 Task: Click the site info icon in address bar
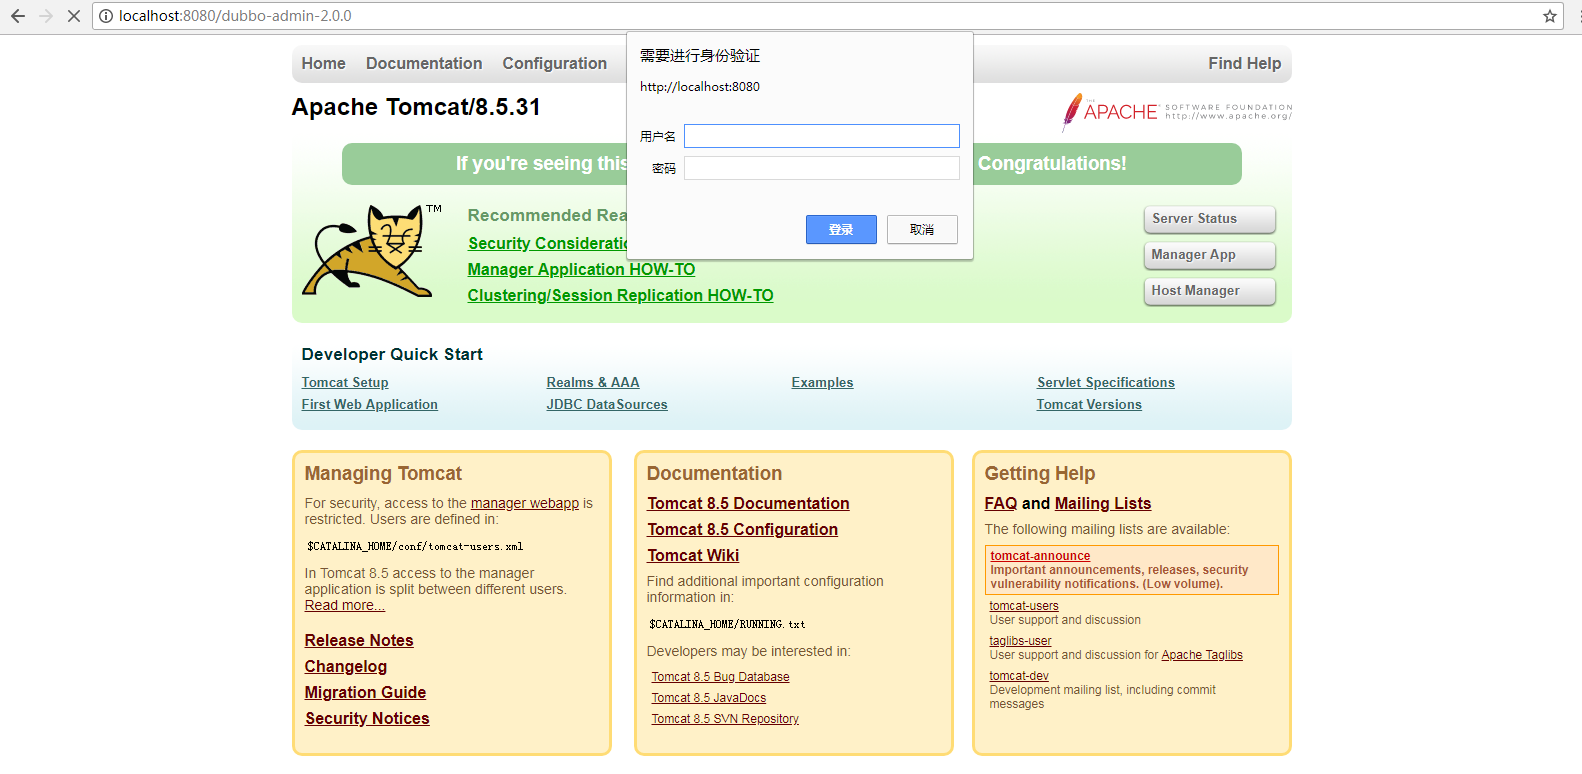[x=106, y=16]
